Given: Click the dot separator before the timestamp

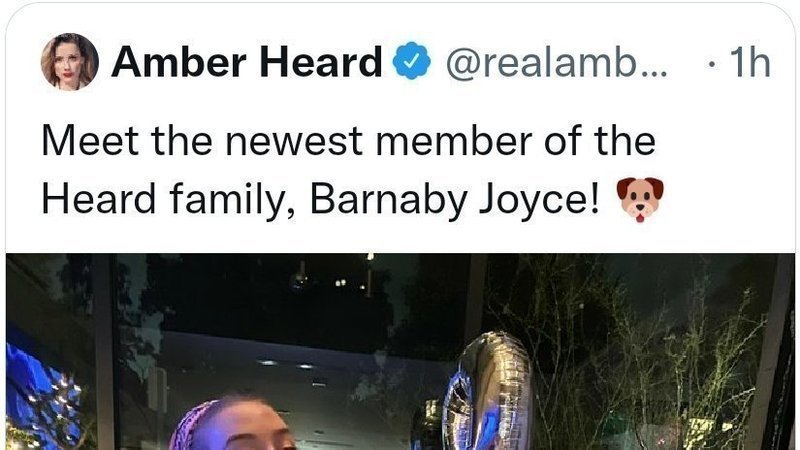Looking at the screenshot, I should [711, 63].
